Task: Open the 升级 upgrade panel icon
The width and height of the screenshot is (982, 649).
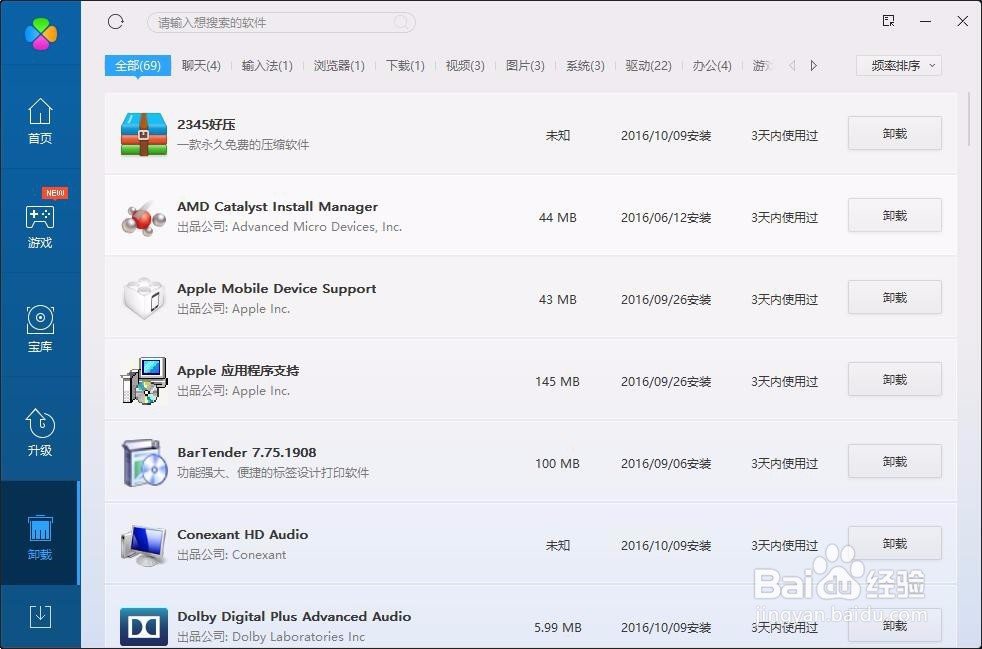Action: (40, 432)
